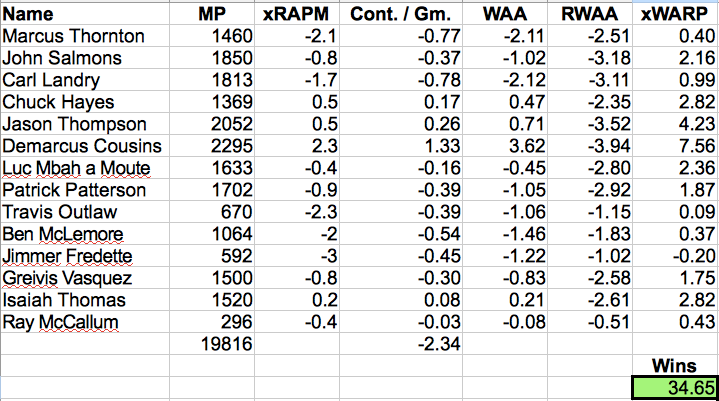Screen dimensions: 719x401
Task: Select Travis Outlaw's xWARP value 0.09
Action: [675, 212]
